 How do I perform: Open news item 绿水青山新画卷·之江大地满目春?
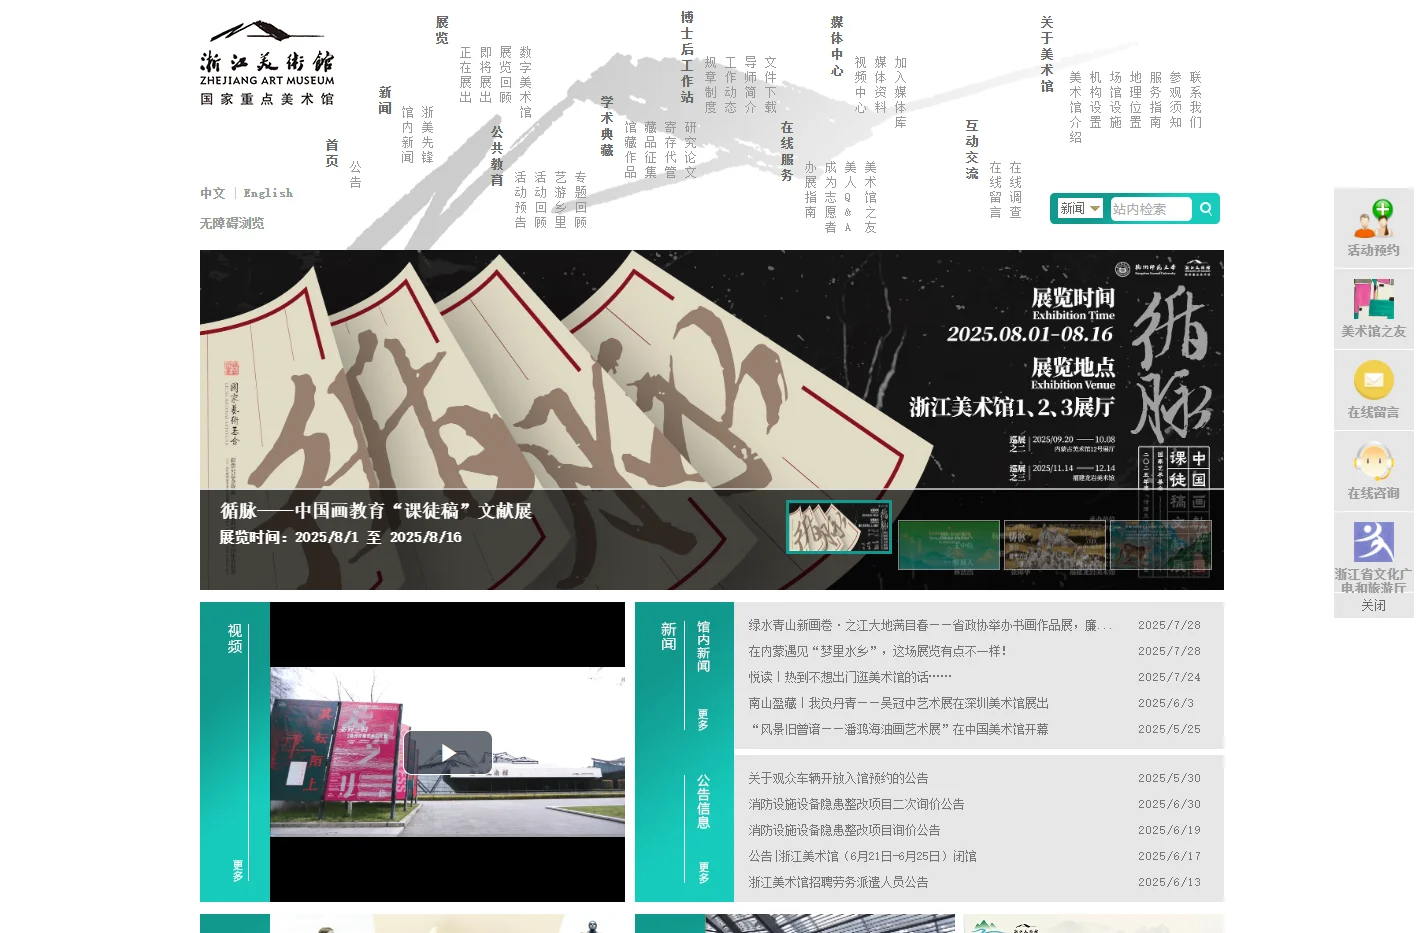(x=930, y=625)
